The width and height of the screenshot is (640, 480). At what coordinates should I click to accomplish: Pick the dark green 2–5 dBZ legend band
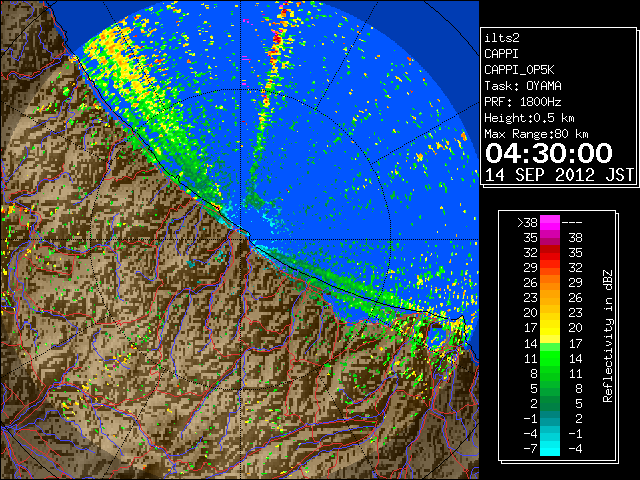[x=550, y=403]
